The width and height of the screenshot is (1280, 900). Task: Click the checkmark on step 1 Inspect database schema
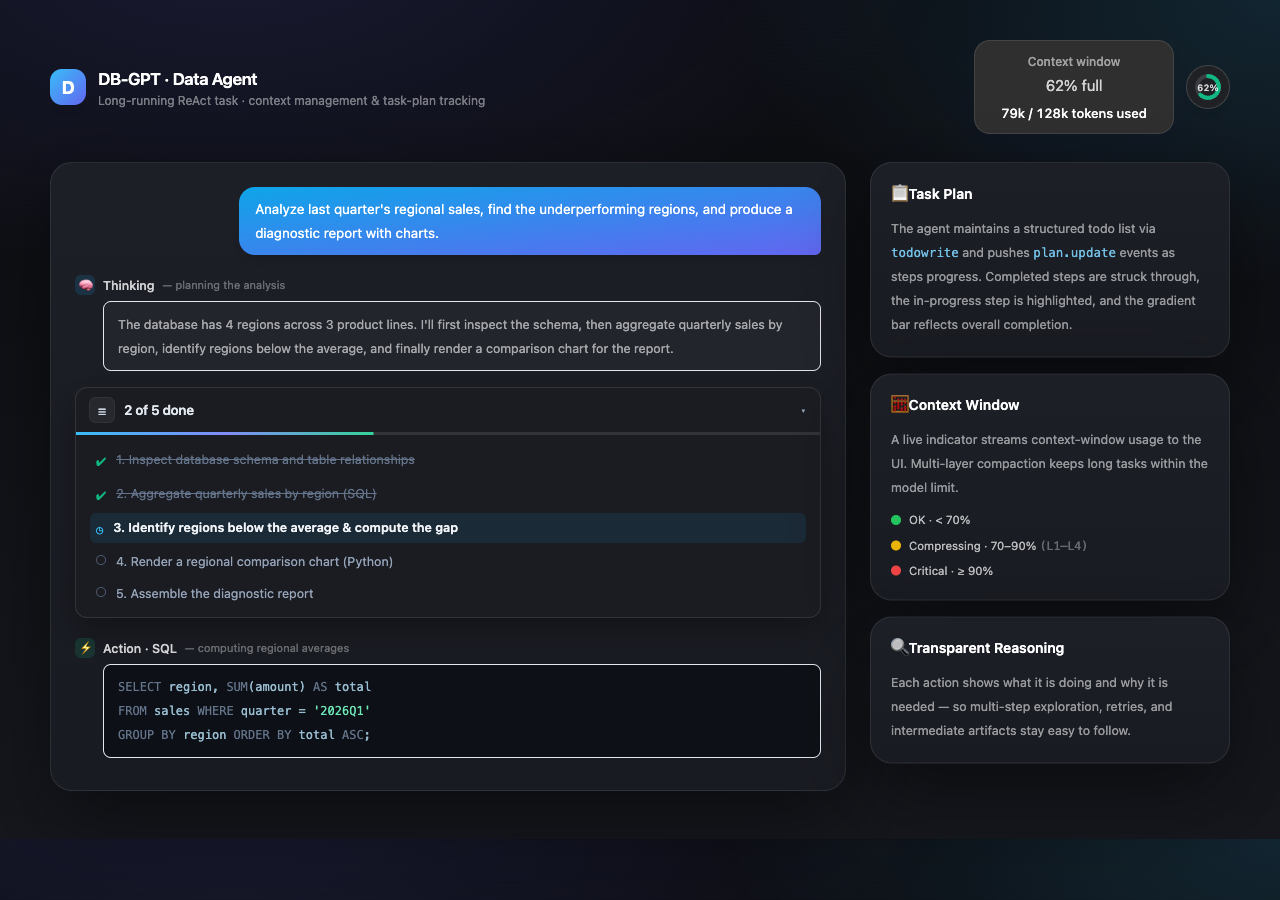101,461
